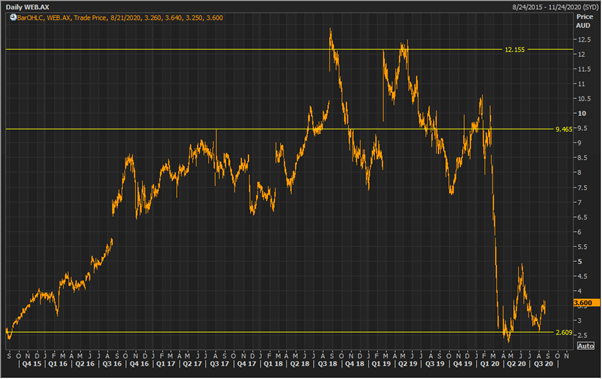The width and height of the screenshot is (602, 379).
Task: Click the 6 price axis value
Action: click(580, 232)
